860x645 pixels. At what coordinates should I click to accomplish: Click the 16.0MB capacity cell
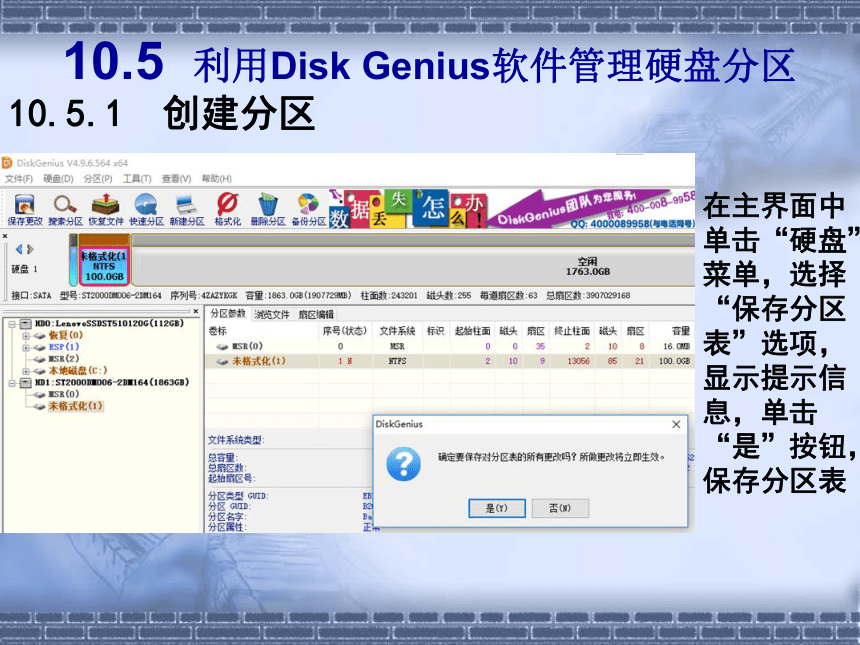click(676, 347)
